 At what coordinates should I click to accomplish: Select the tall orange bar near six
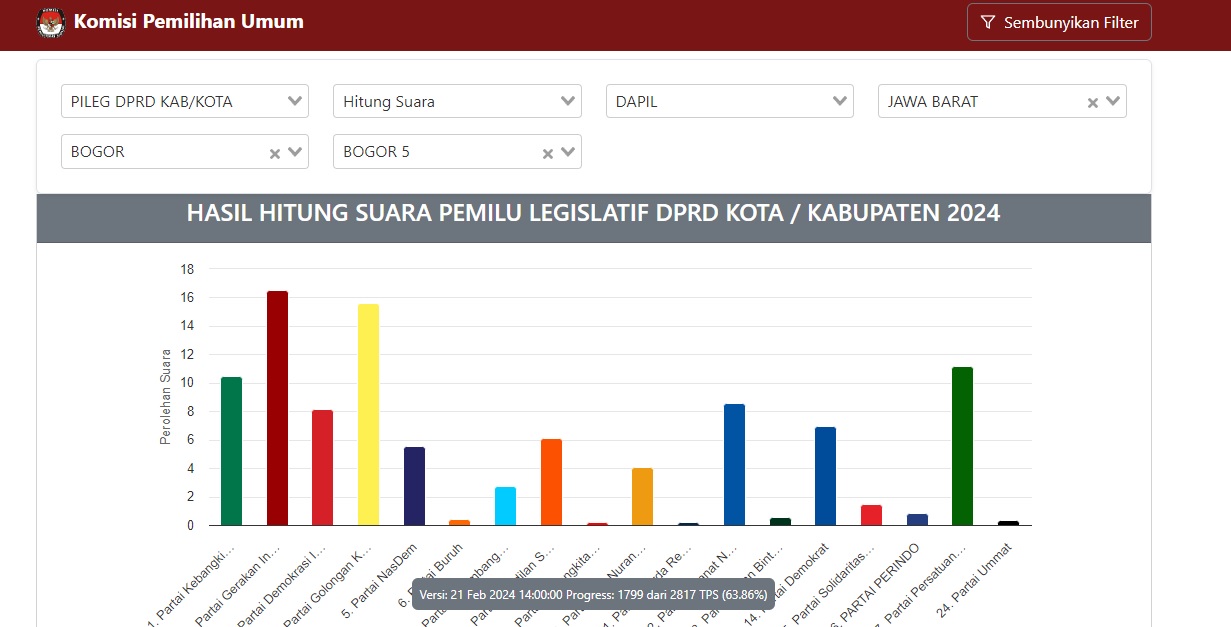click(x=551, y=482)
